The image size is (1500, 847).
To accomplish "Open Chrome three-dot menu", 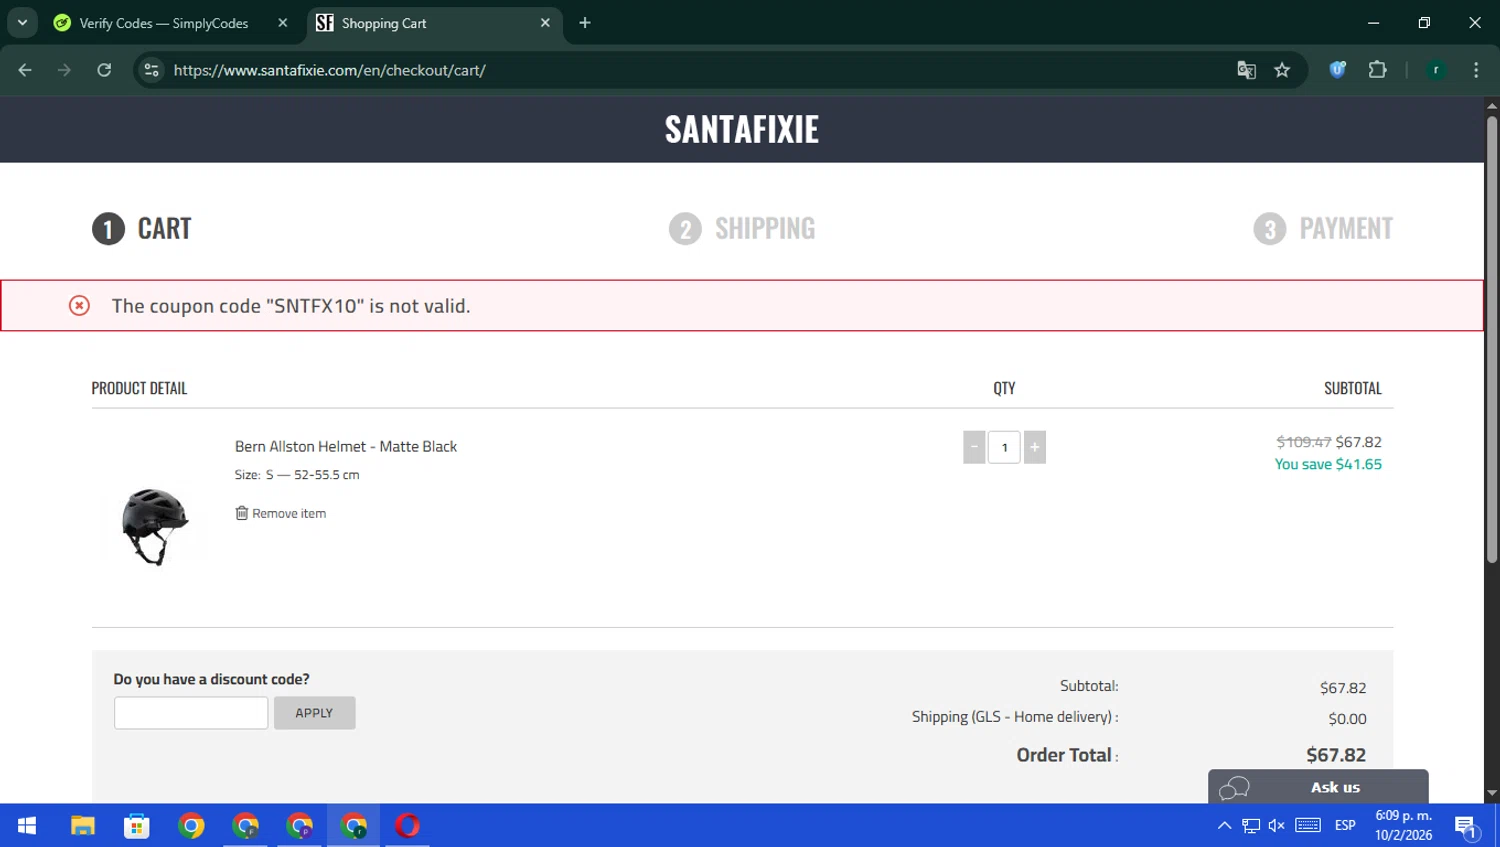I will (1476, 70).
